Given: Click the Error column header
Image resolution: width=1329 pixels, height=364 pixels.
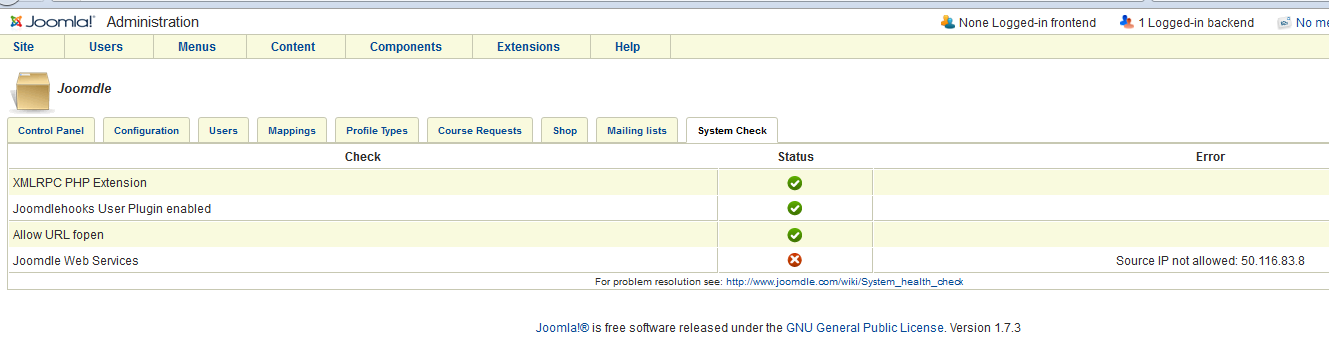Looking at the screenshot, I should 1210,157.
